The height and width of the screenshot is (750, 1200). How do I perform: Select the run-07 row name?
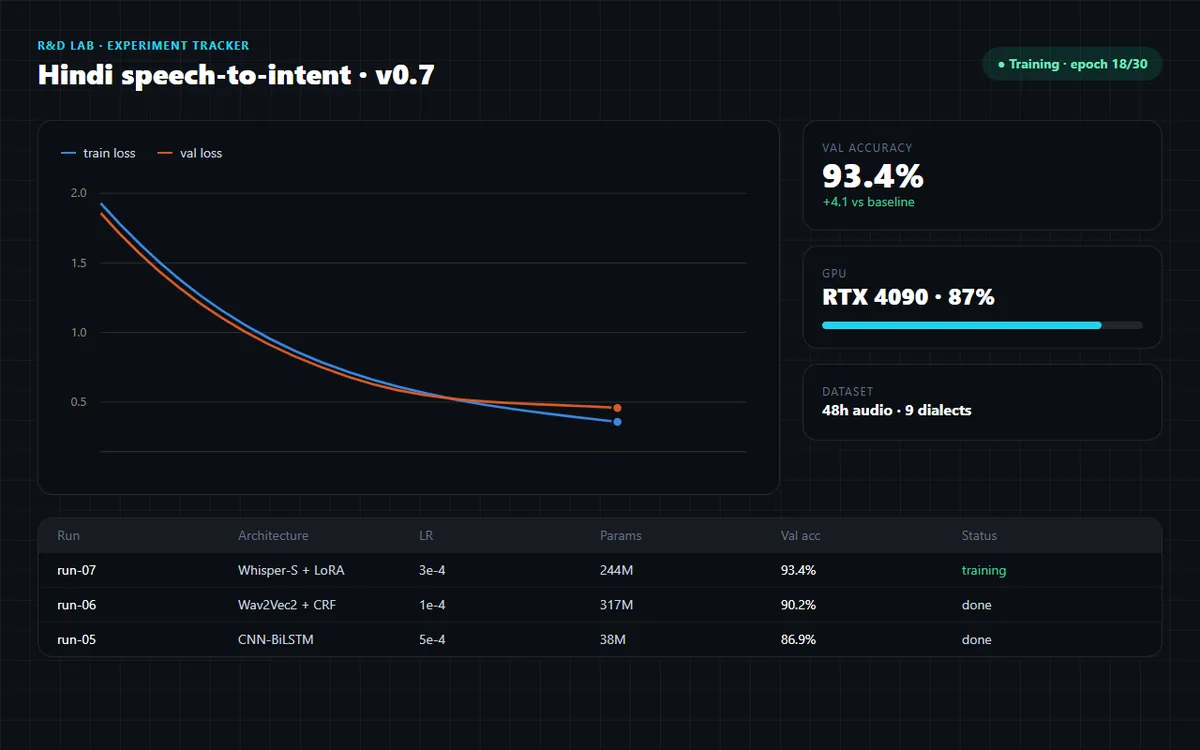coord(76,571)
